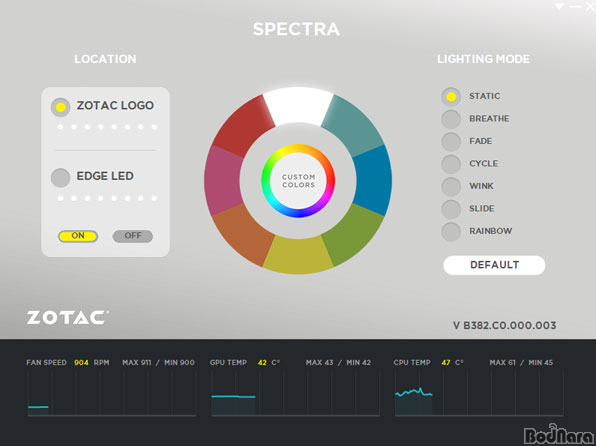The image size is (596, 446).
Task: Select the ZOTAC LOGO location radio button
Action: click(x=60, y=107)
